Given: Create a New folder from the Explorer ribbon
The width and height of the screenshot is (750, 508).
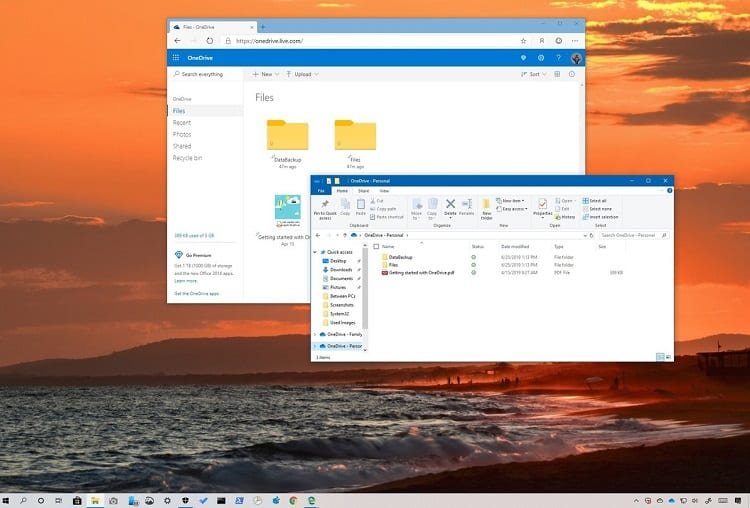Looking at the screenshot, I should 486,210.
